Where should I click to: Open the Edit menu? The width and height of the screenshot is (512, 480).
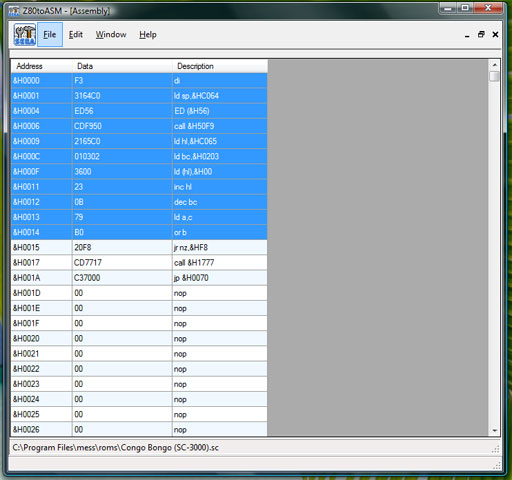click(76, 34)
